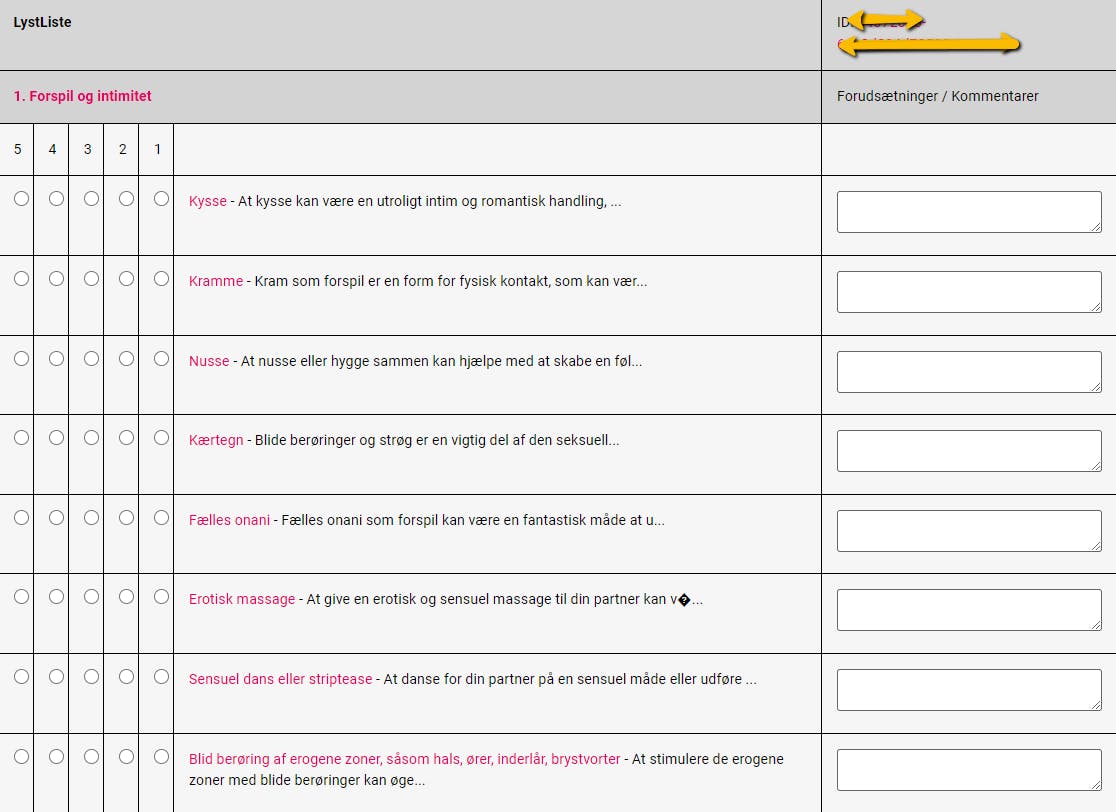Click the Sensuel dans eller striptease link
The width and height of the screenshot is (1116, 812).
[x=280, y=679]
